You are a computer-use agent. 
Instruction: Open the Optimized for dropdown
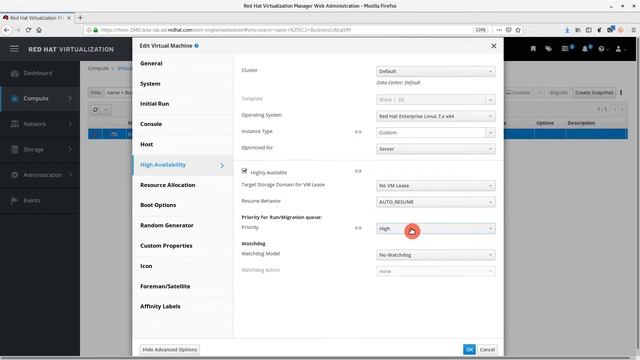436,149
